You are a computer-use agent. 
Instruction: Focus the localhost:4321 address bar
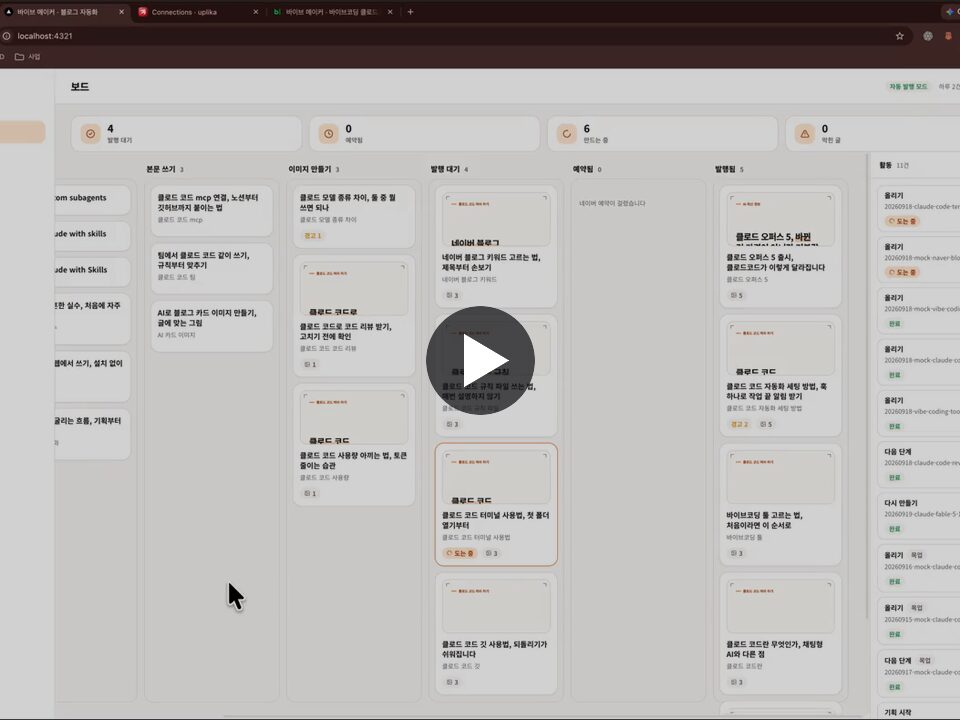pyautogui.click(x=450, y=36)
